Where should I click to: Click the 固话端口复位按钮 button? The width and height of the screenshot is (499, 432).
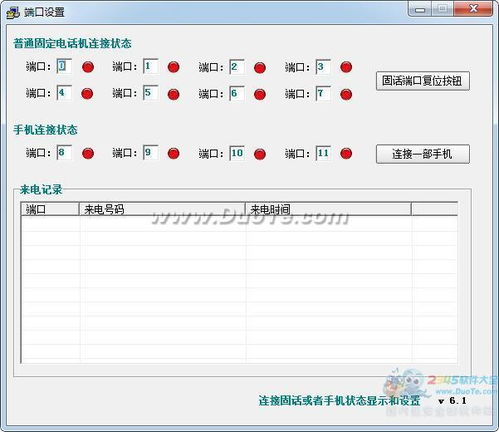[x=423, y=81]
